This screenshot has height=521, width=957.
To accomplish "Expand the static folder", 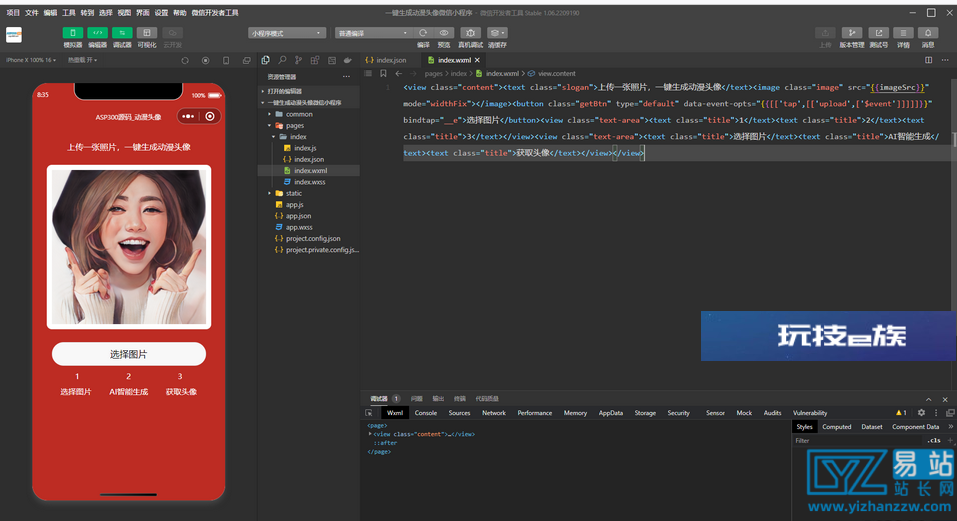I will tap(294, 193).
